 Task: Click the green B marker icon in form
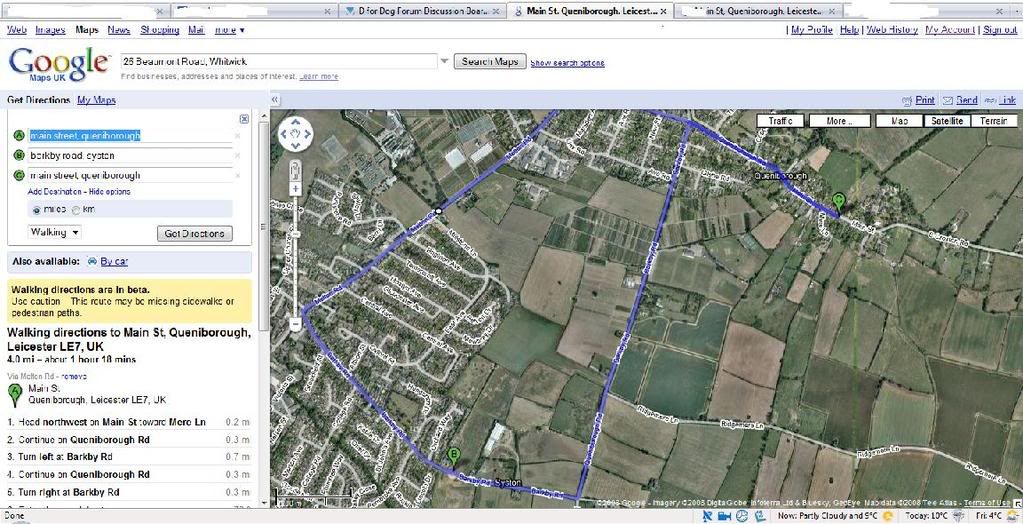point(19,155)
